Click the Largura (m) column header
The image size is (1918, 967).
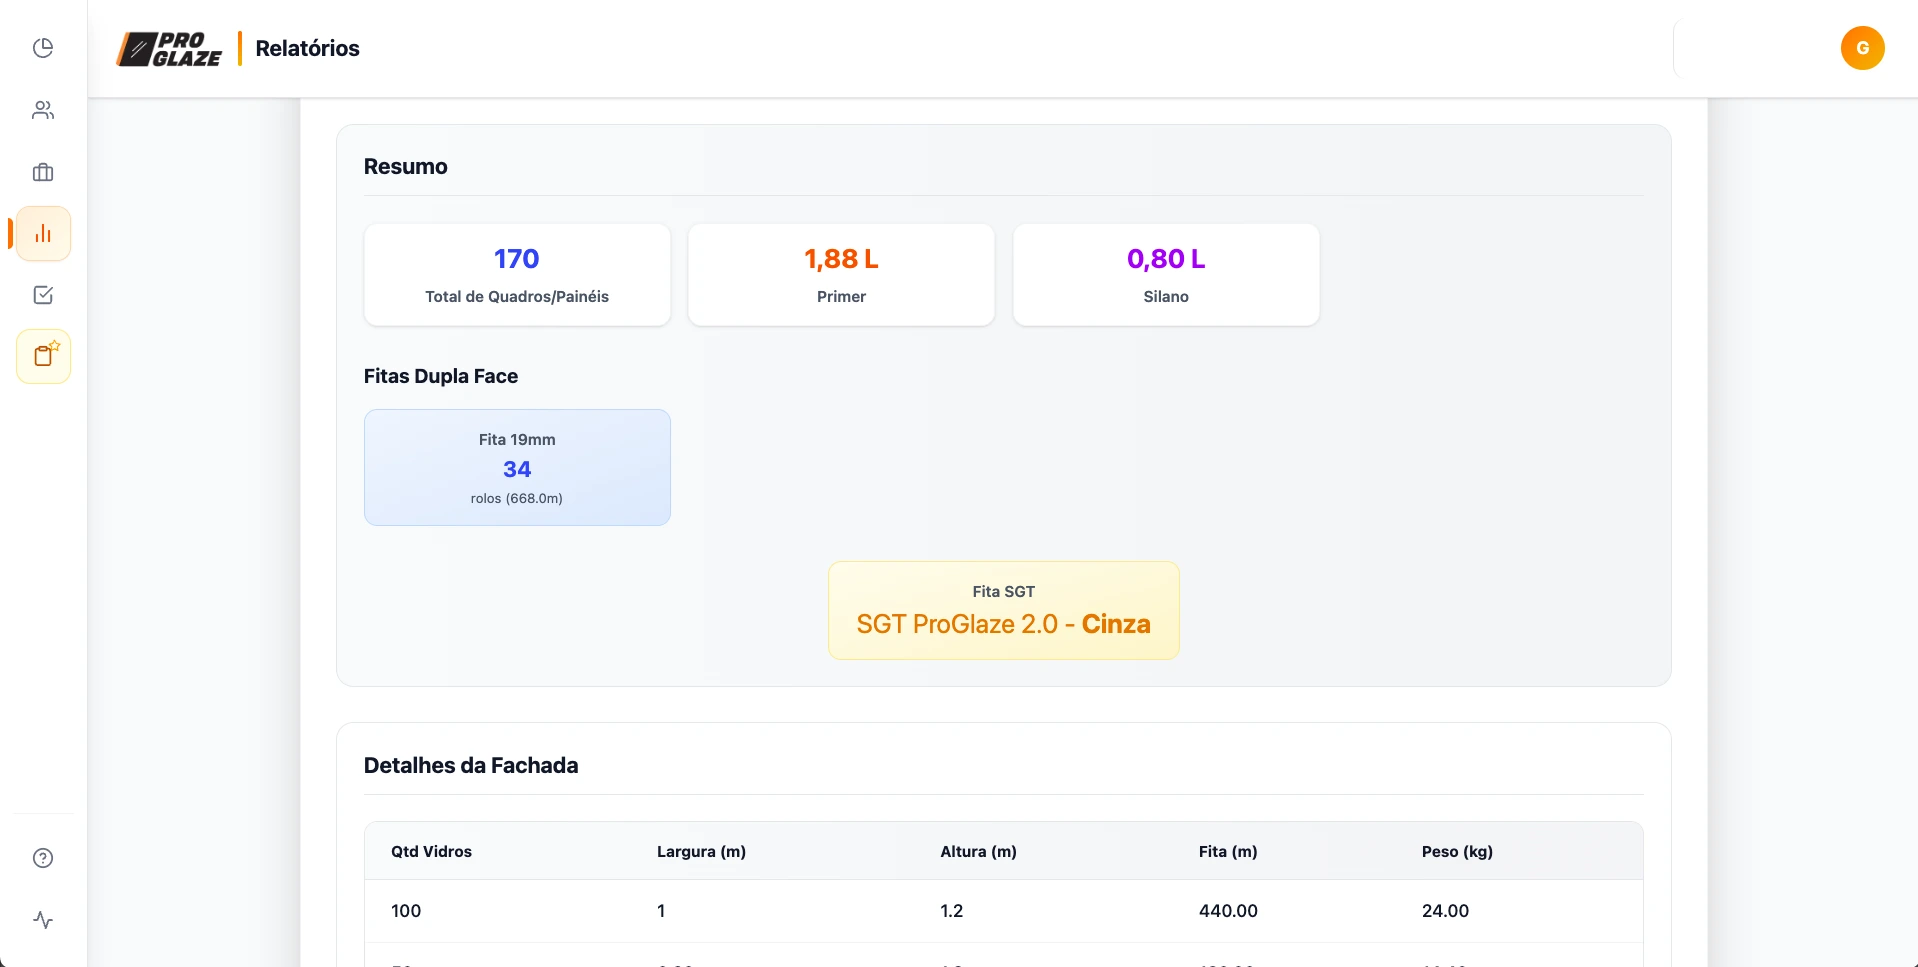[x=701, y=851]
